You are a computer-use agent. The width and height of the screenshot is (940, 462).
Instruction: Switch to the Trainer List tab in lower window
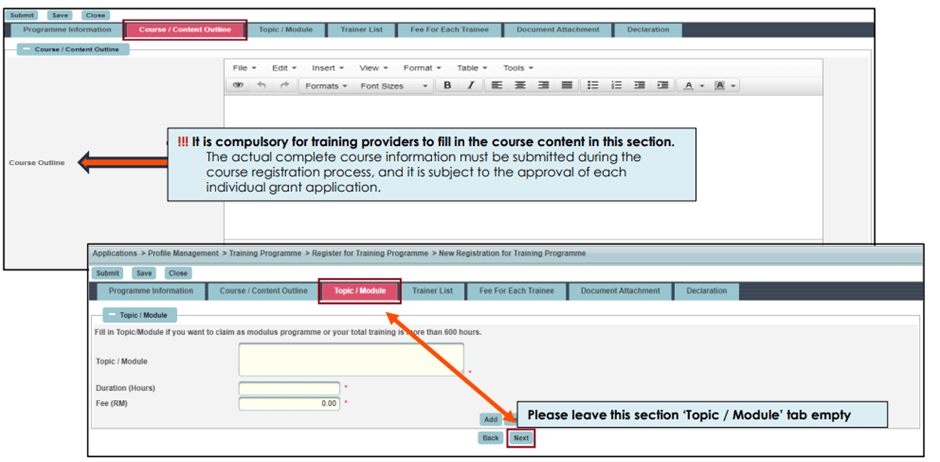coord(432,291)
